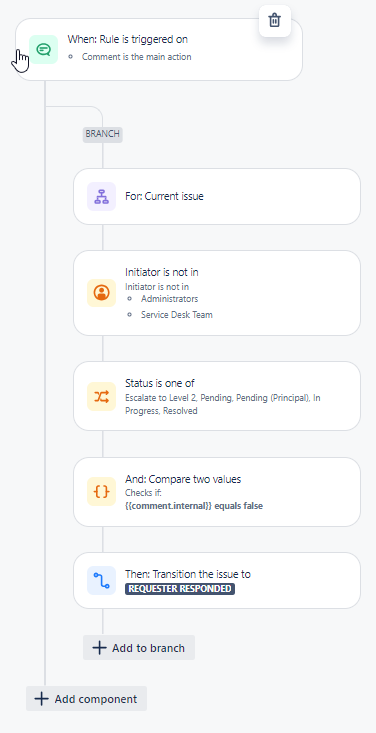This screenshot has width=376, height=733.
Task: Click plus icon next to Add to branch
Action: point(99,648)
